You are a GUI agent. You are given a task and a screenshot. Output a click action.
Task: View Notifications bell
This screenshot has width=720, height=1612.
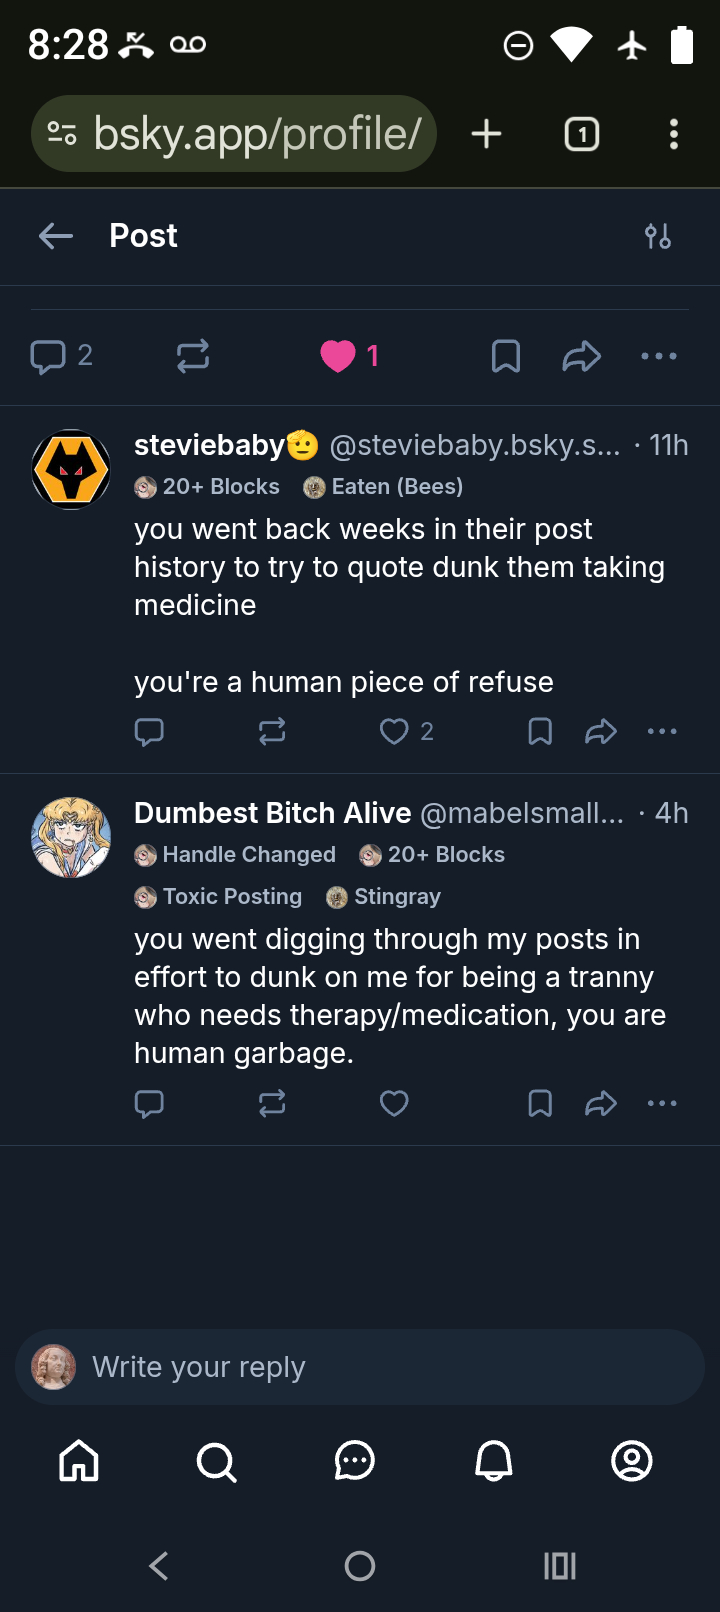pyautogui.click(x=493, y=1461)
